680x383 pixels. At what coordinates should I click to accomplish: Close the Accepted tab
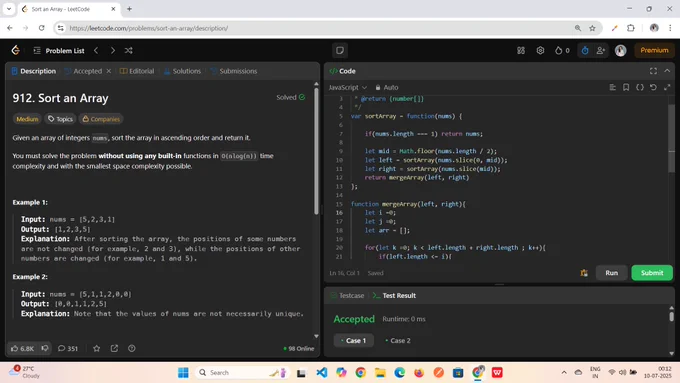click(109, 71)
